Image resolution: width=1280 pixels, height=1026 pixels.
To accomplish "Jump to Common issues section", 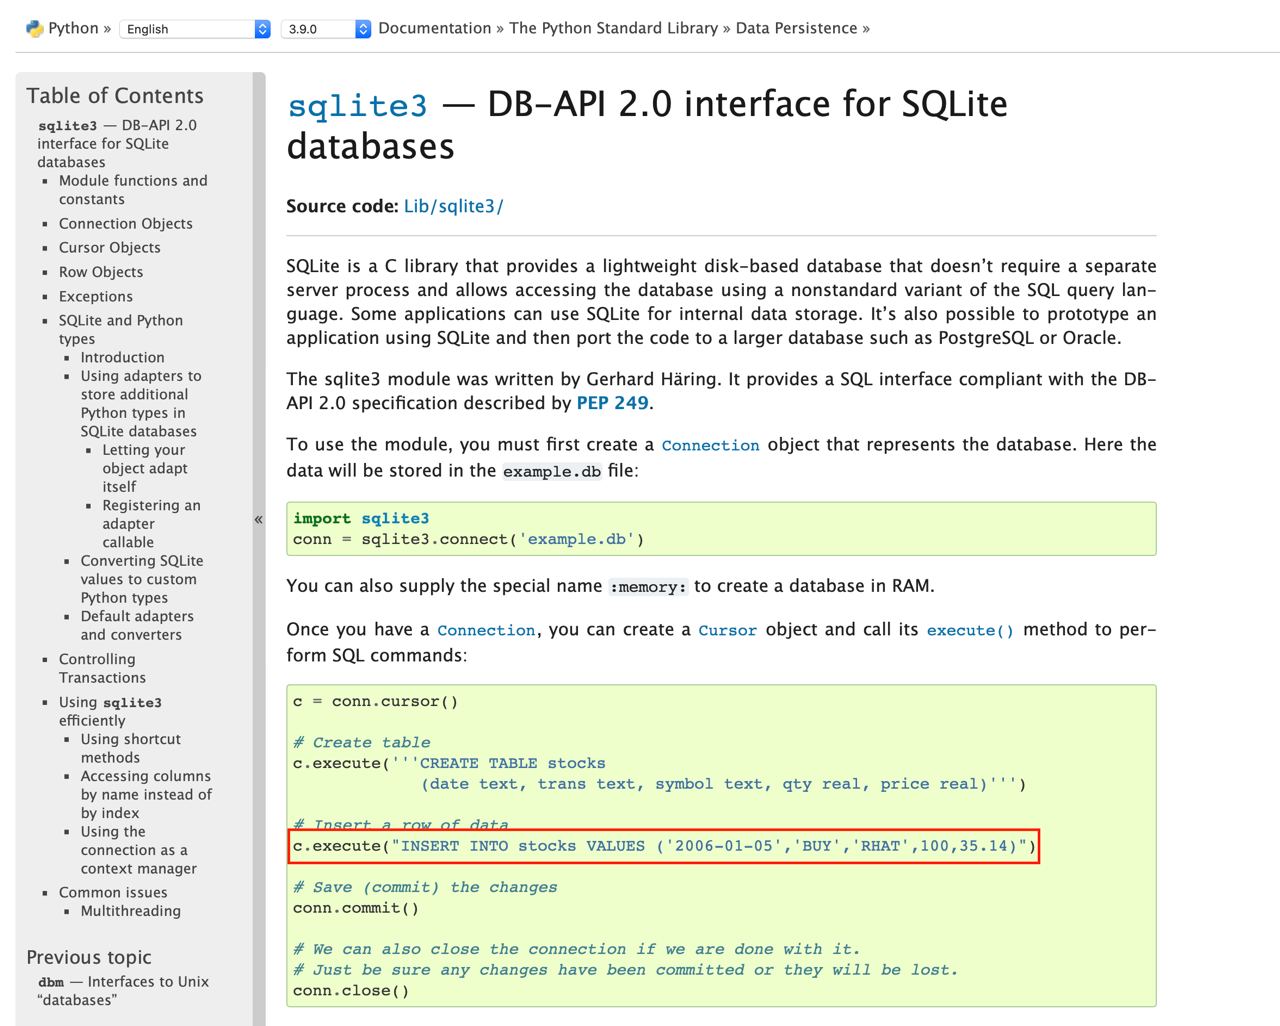I will click(x=113, y=893).
